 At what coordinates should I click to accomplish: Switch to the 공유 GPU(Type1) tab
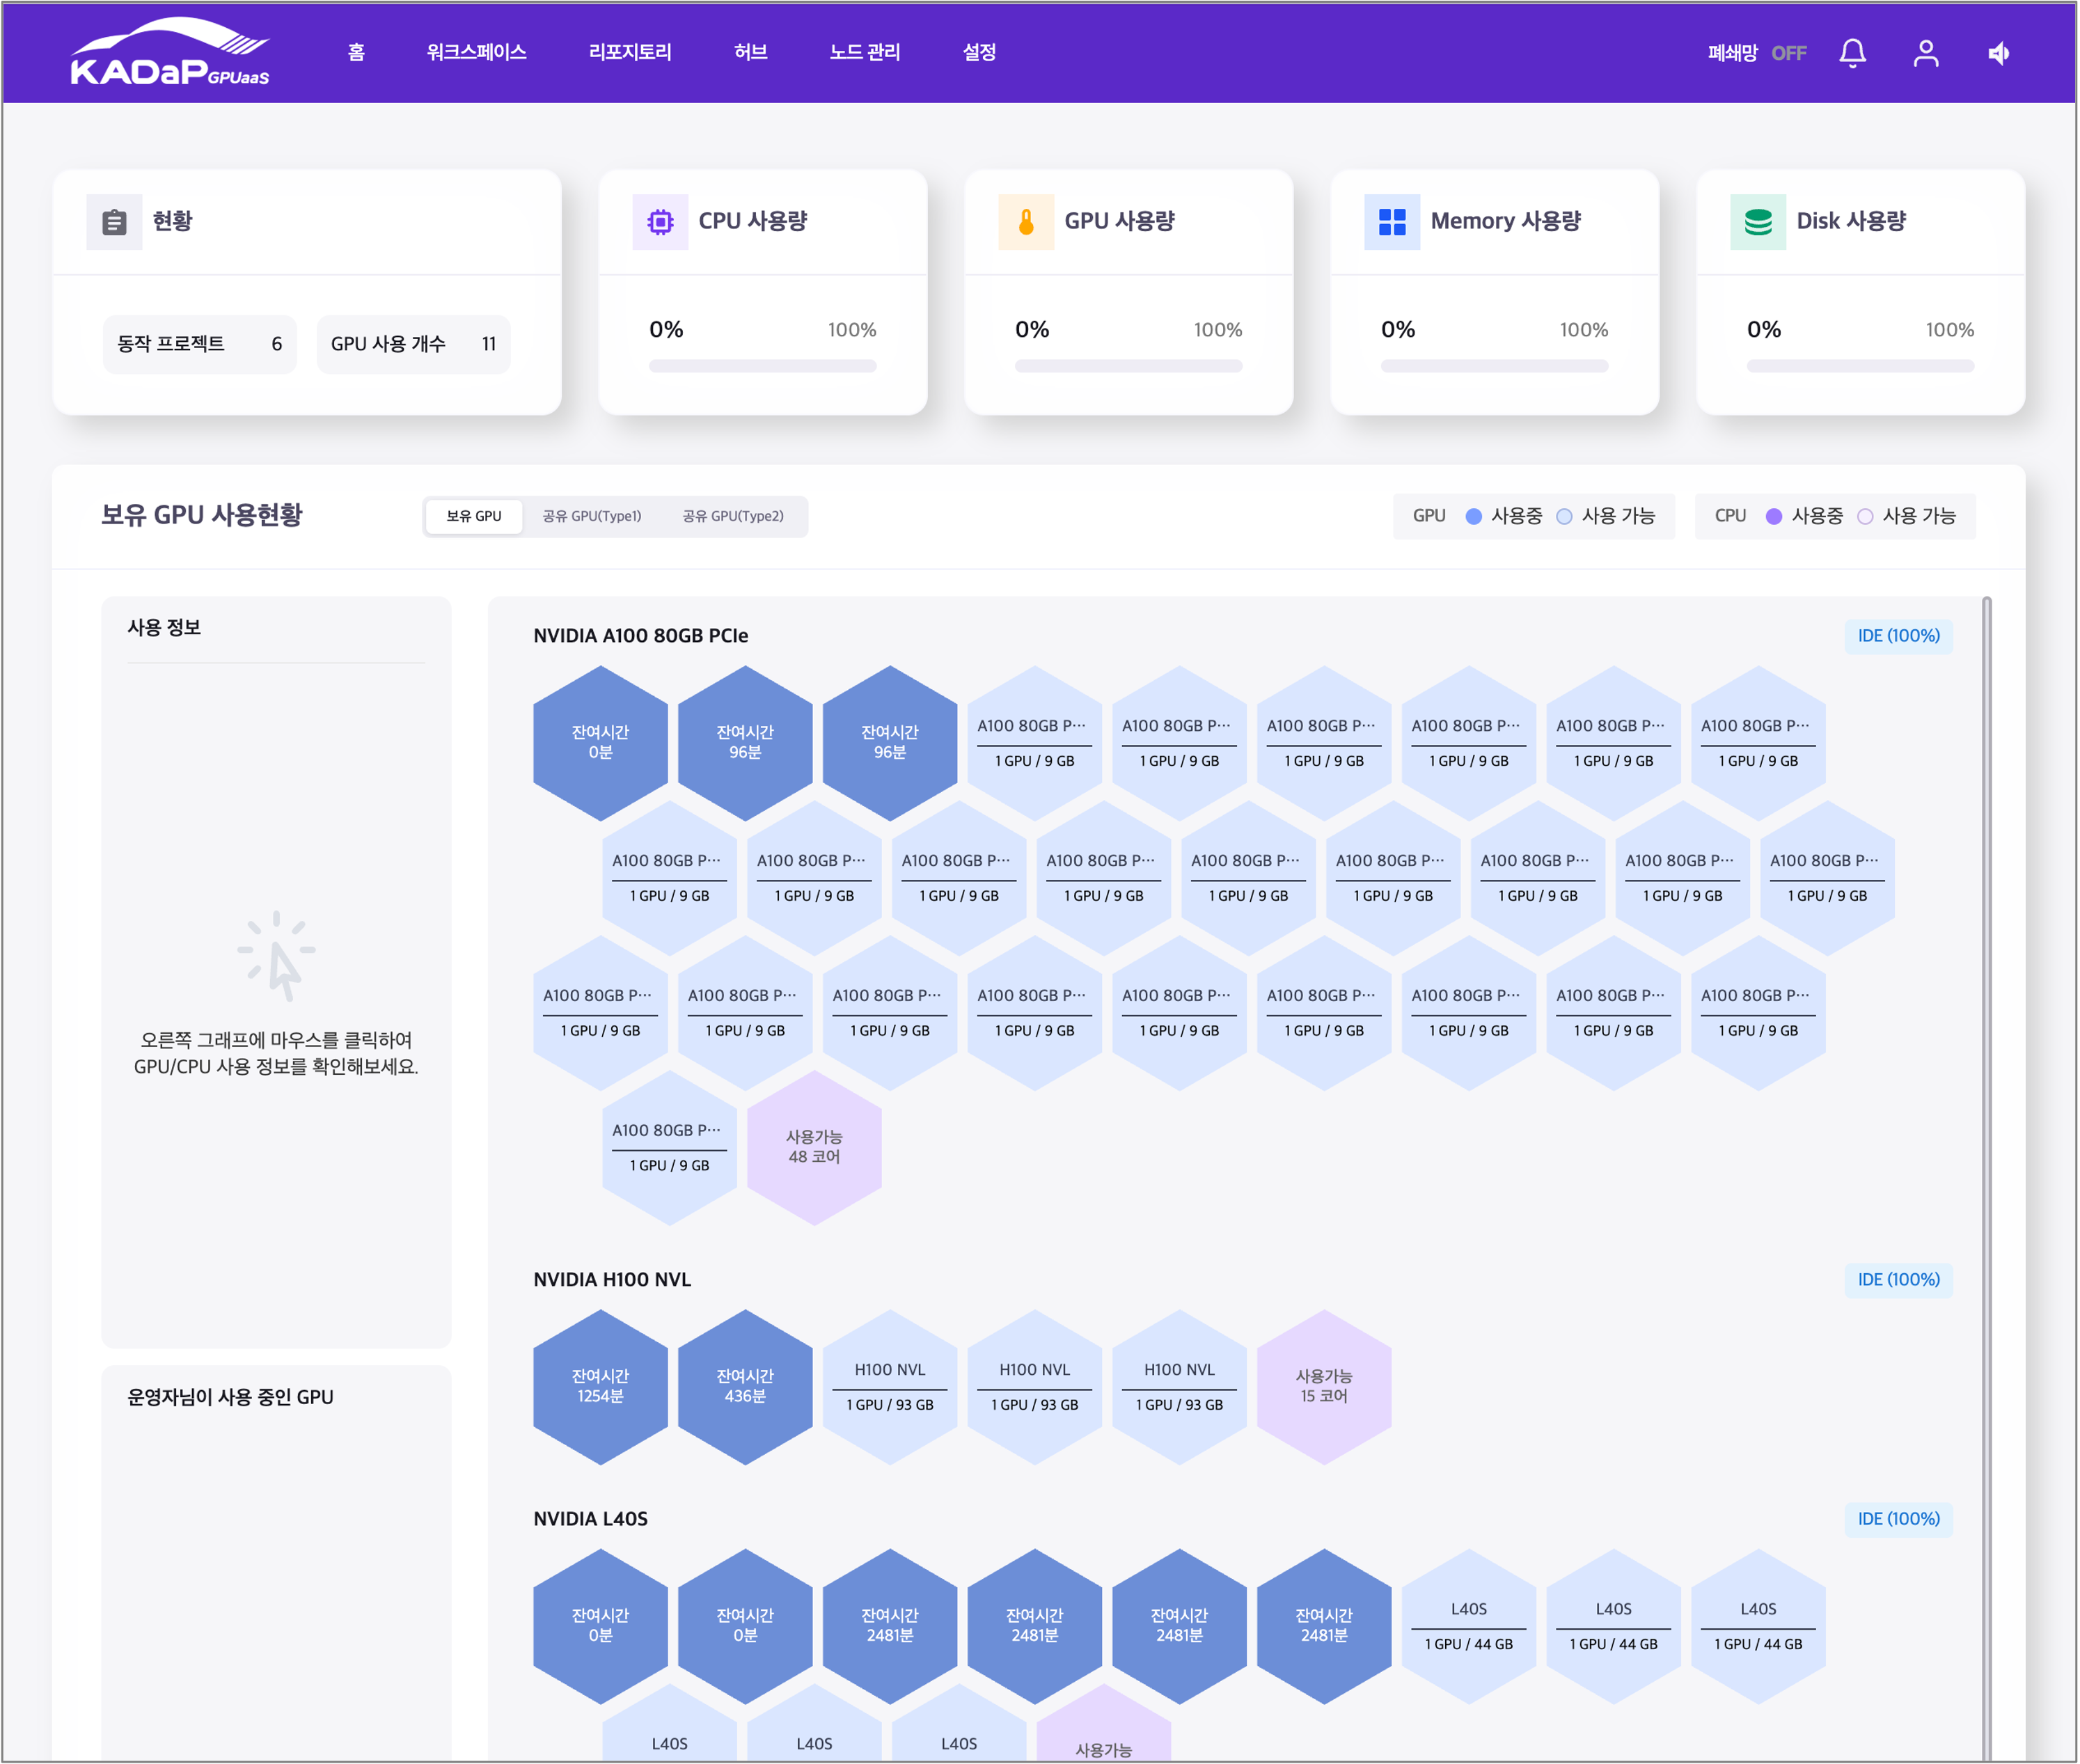(592, 516)
